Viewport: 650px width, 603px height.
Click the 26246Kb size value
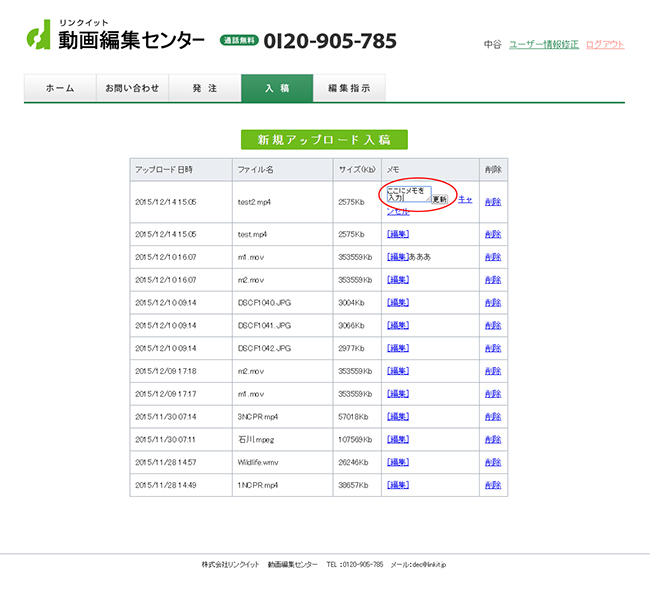click(x=353, y=462)
